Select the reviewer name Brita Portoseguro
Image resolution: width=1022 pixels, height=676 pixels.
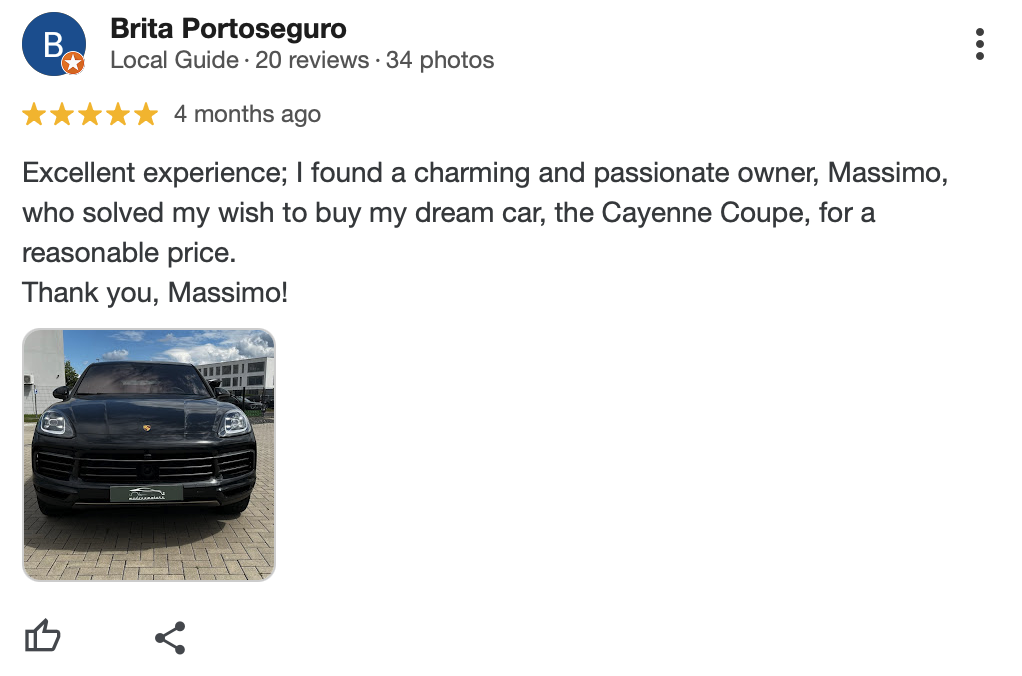pyautogui.click(x=229, y=29)
